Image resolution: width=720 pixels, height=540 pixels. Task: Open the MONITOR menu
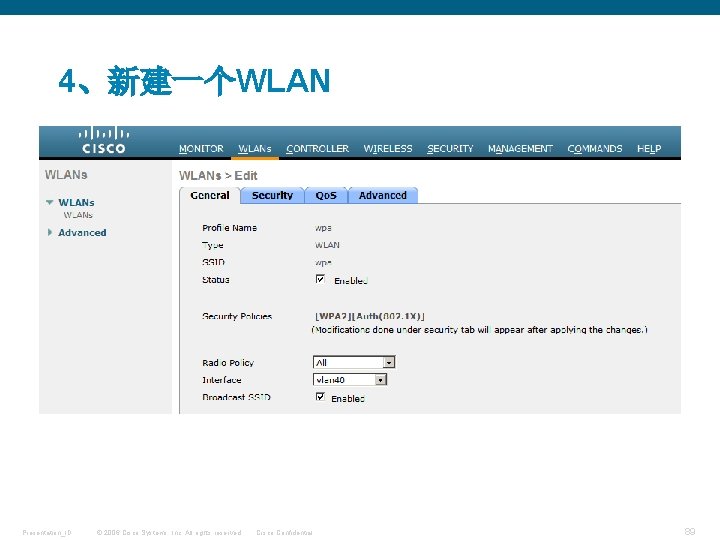(201, 149)
